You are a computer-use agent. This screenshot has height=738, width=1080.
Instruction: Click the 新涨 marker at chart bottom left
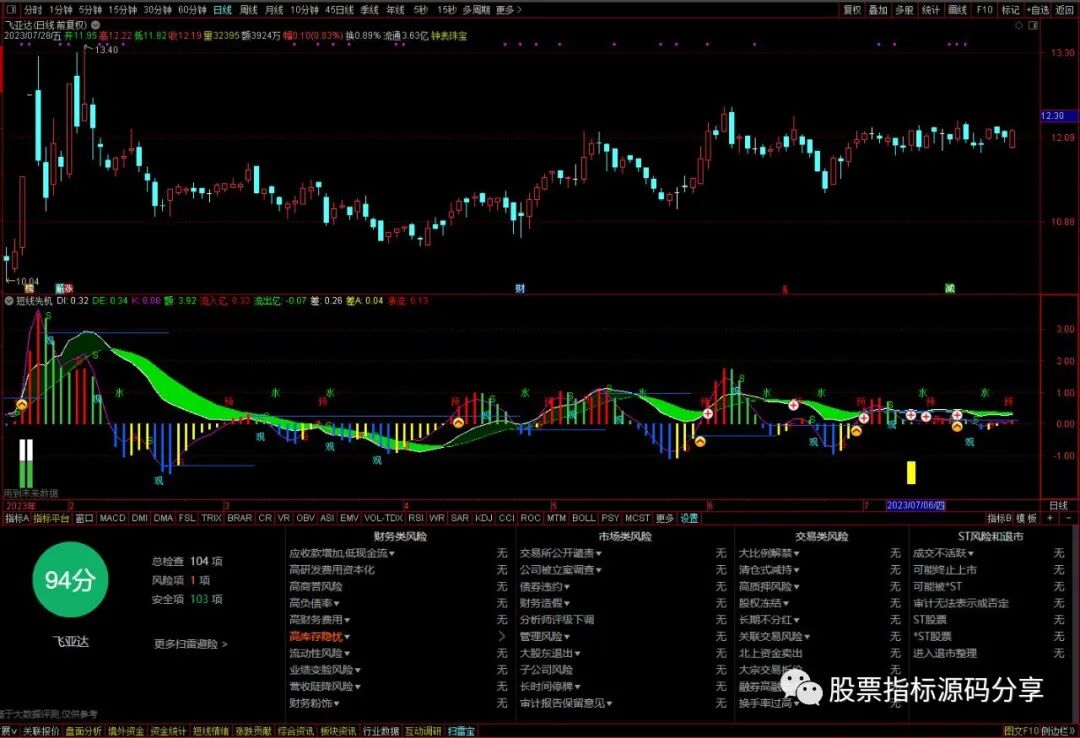point(64,289)
